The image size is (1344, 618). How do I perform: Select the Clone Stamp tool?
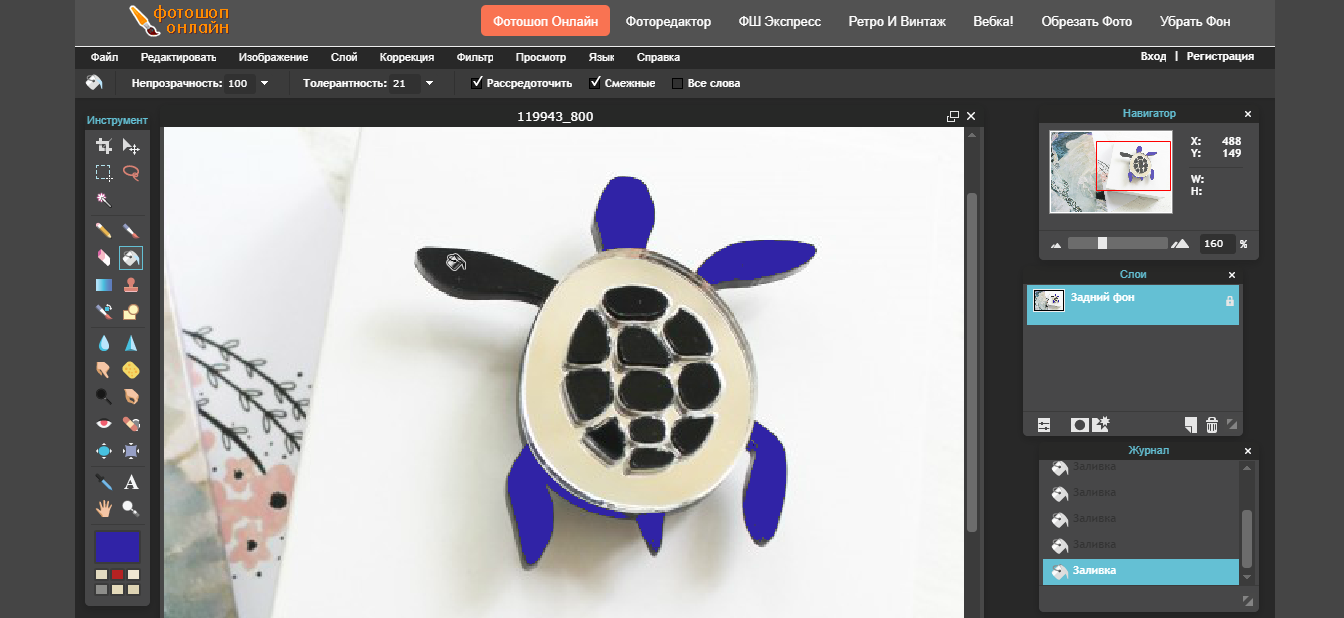[x=130, y=285]
